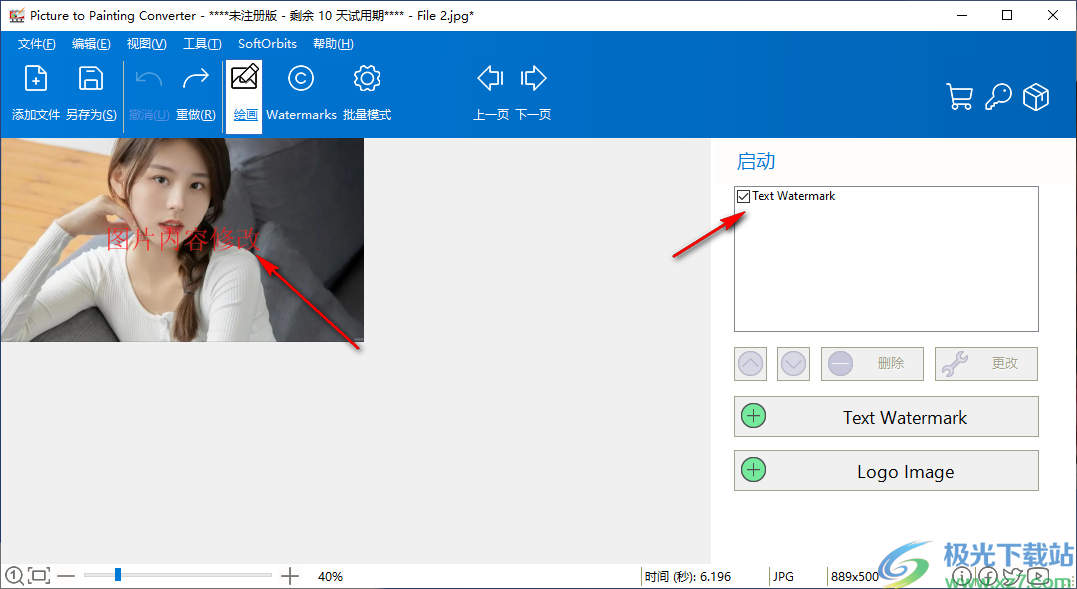This screenshot has width=1077, height=589.
Task: Open the 文件(F) menu
Action: click(x=36, y=44)
